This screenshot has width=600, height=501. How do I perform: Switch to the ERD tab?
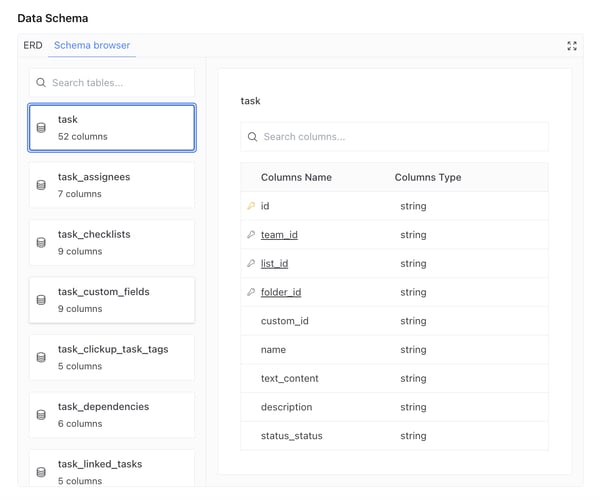[33, 45]
